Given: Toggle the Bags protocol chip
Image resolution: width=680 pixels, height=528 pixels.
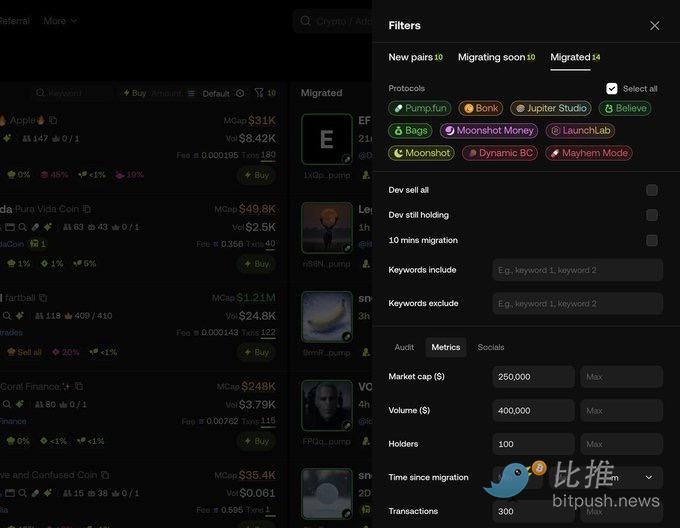Looking at the screenshot, I should click(x=410, y=130).
